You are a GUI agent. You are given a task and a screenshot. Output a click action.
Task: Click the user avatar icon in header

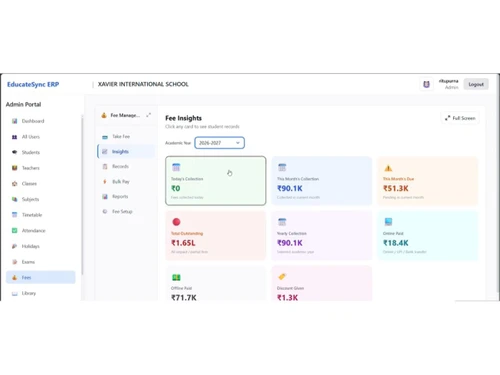pyautogui.click(x=426, y=84)
